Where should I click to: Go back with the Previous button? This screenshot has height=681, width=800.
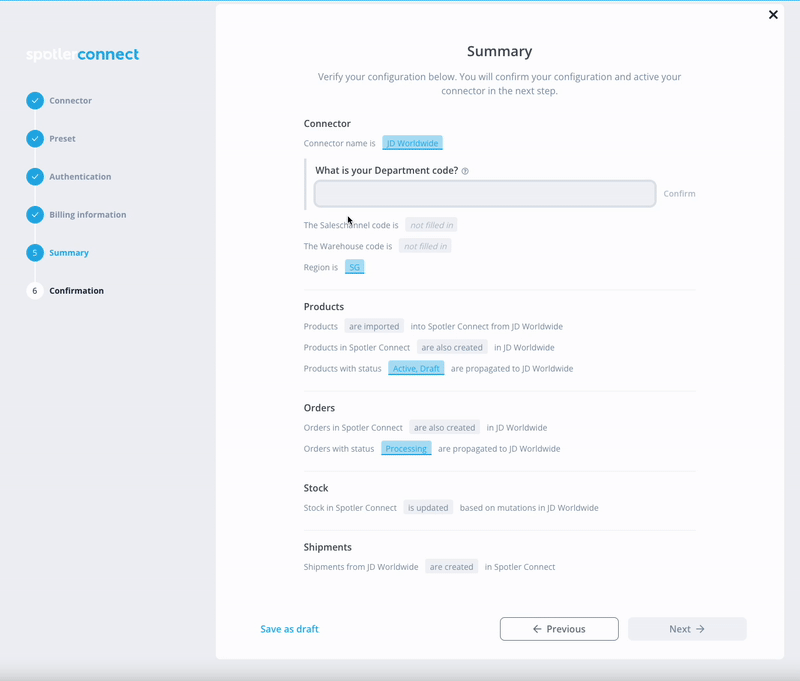pos(559,629)
